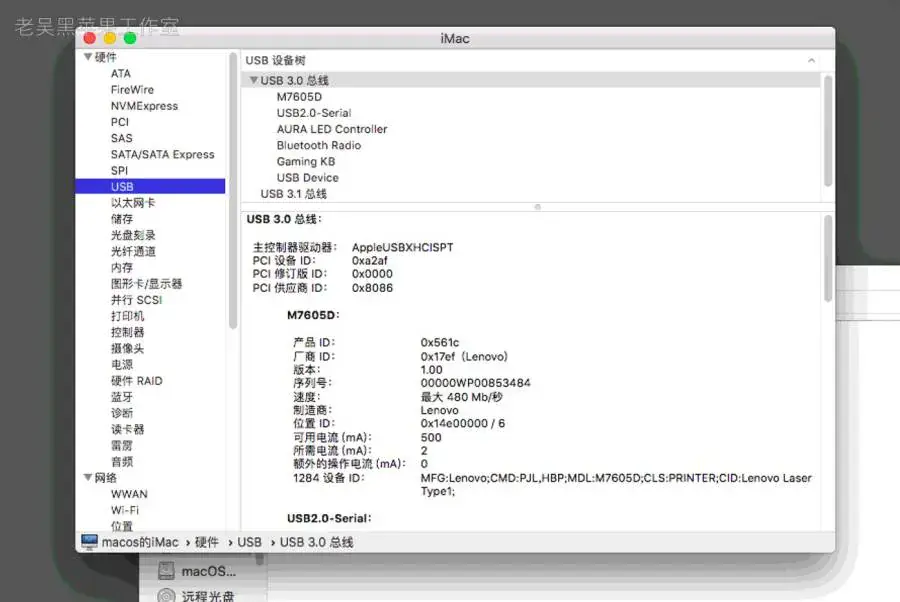Click the serial number 00000WP00853484

click(x=475, y=382)
